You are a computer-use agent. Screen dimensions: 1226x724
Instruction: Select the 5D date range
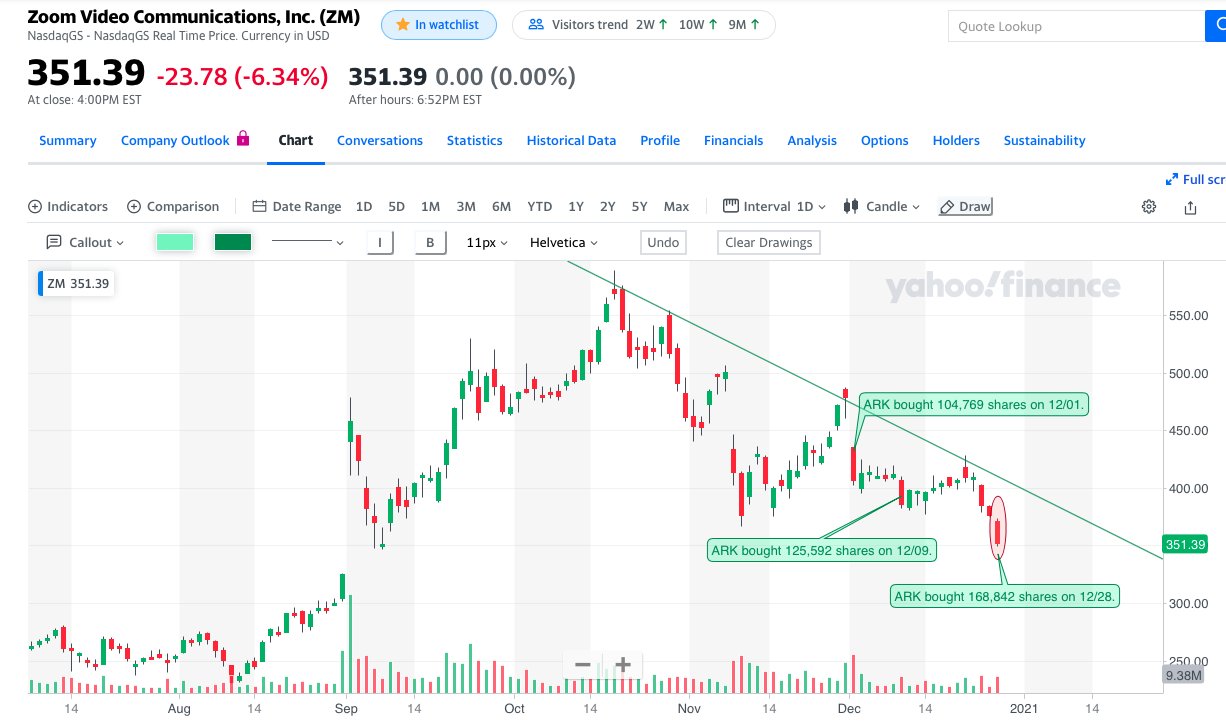tap(396, 207)
